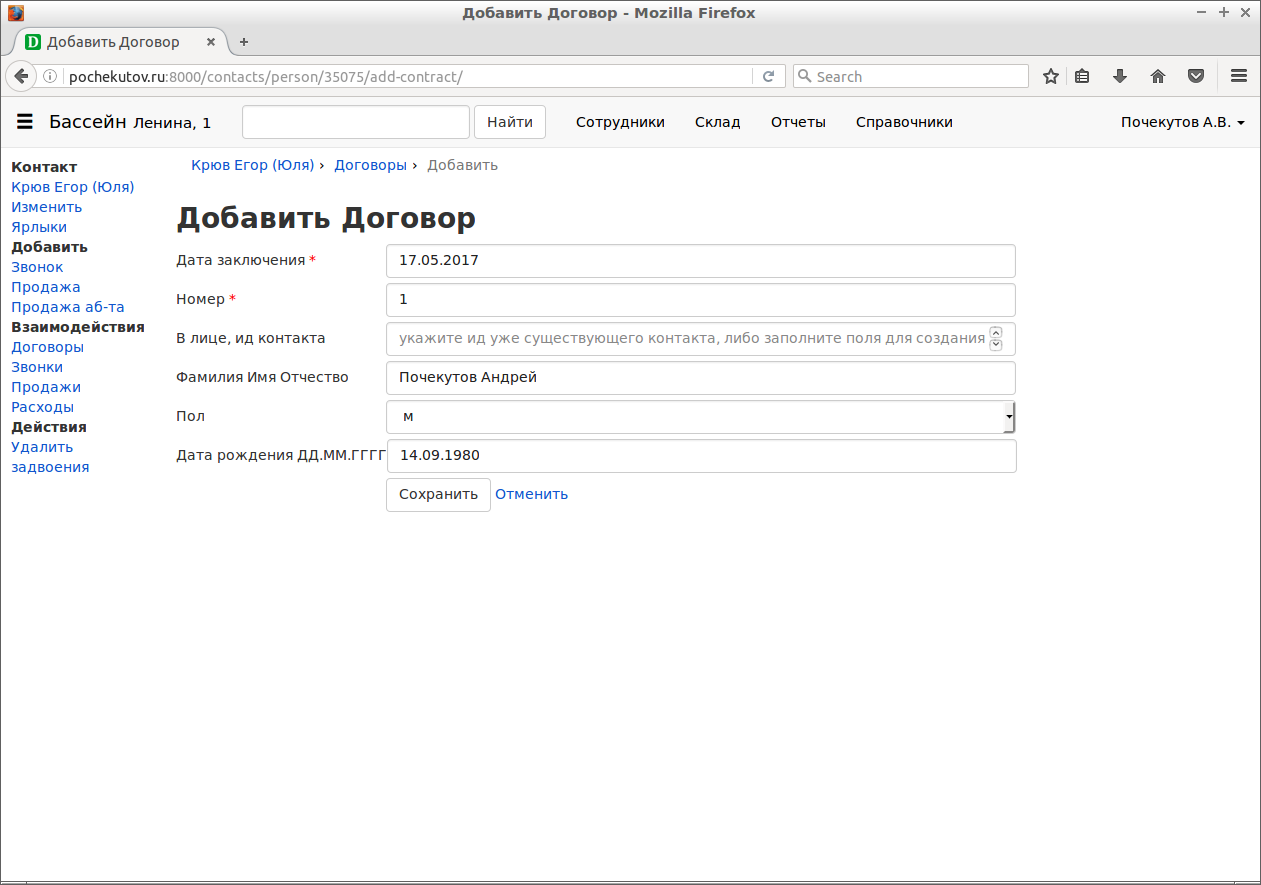Open the Справочники menu item

(904, 122)
